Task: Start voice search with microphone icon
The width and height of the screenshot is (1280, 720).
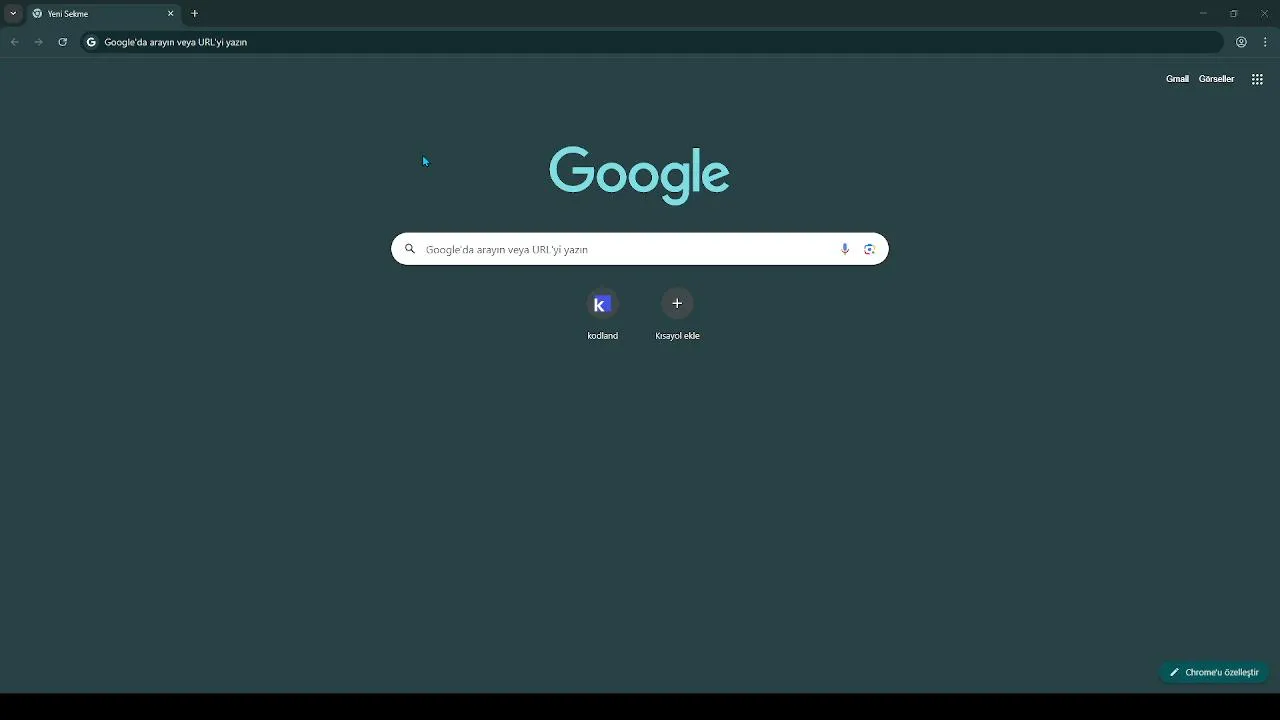Action: [x=845, y=249]
